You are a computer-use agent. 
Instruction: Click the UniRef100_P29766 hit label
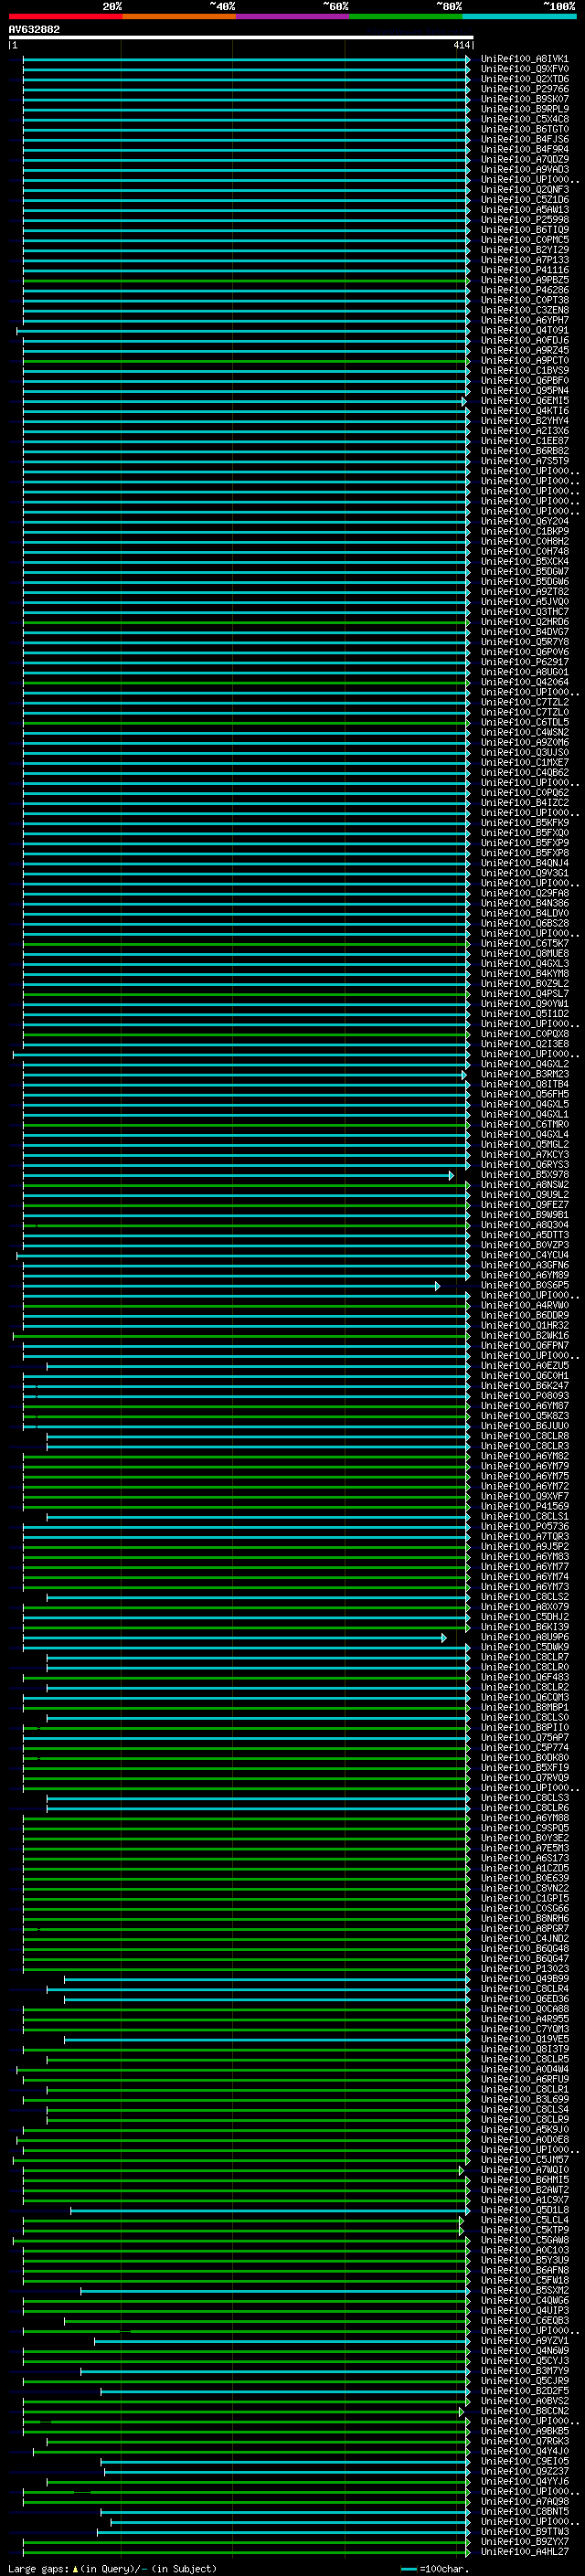[524, 89]
